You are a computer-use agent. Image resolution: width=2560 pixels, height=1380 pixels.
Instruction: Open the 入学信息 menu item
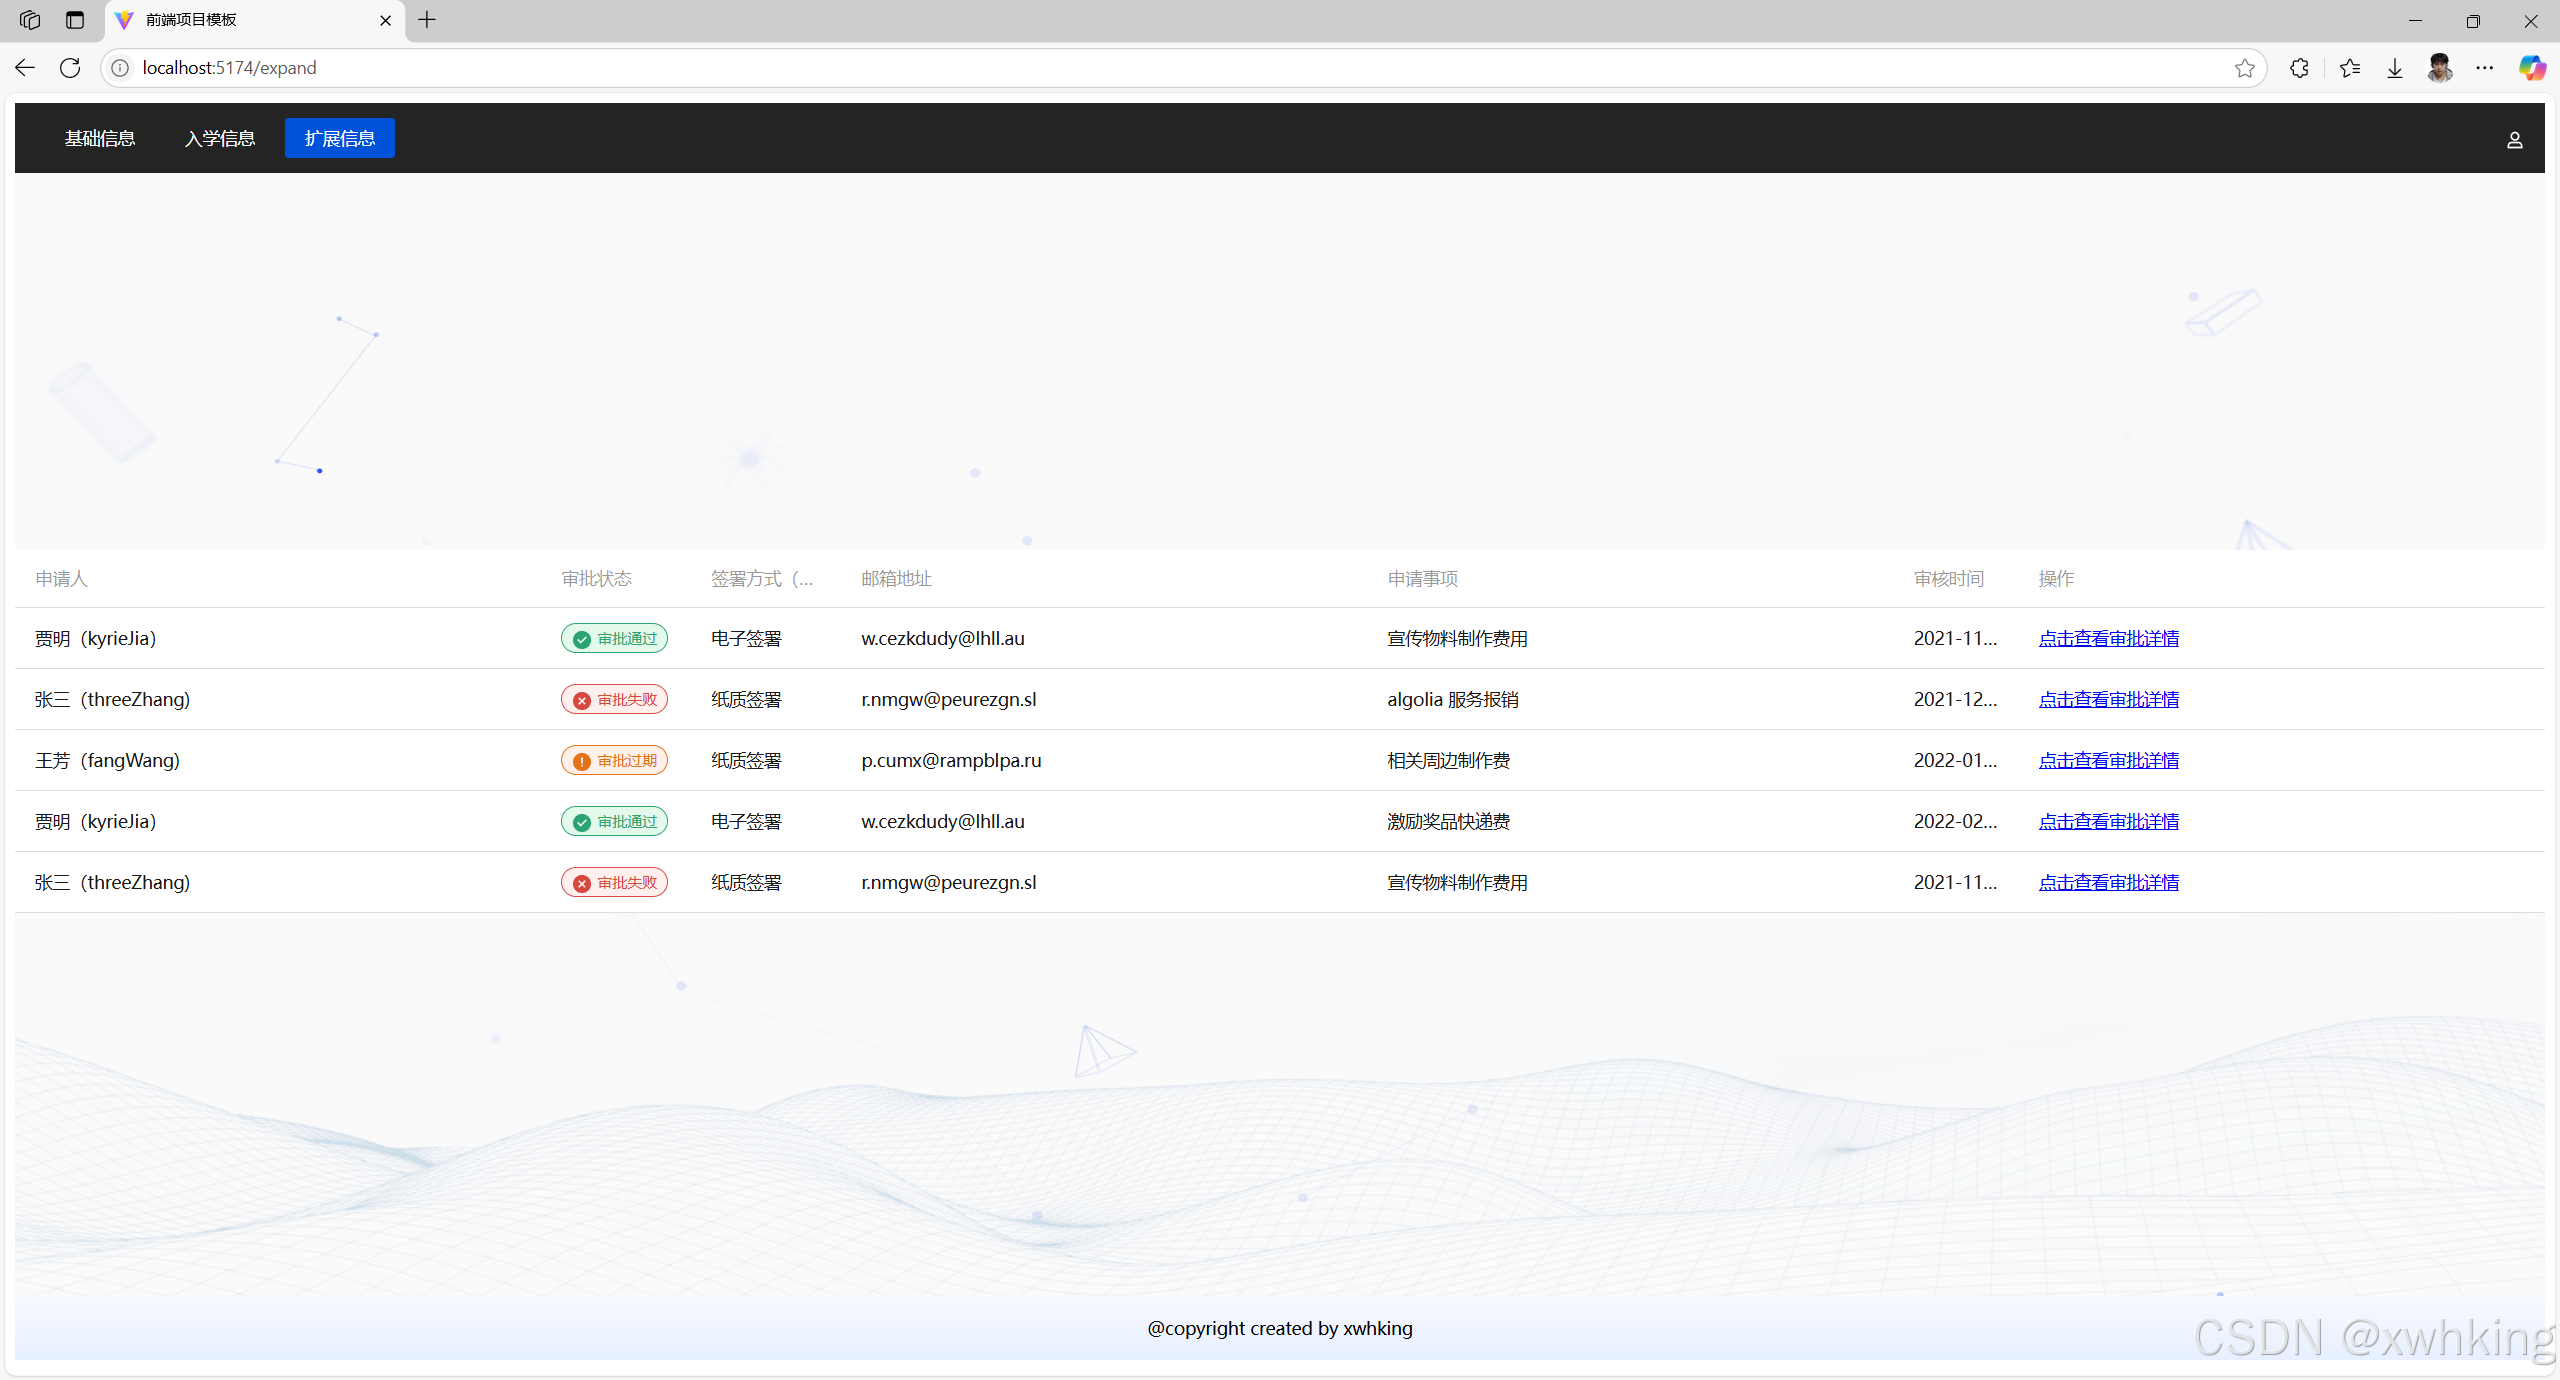[220, 138]
